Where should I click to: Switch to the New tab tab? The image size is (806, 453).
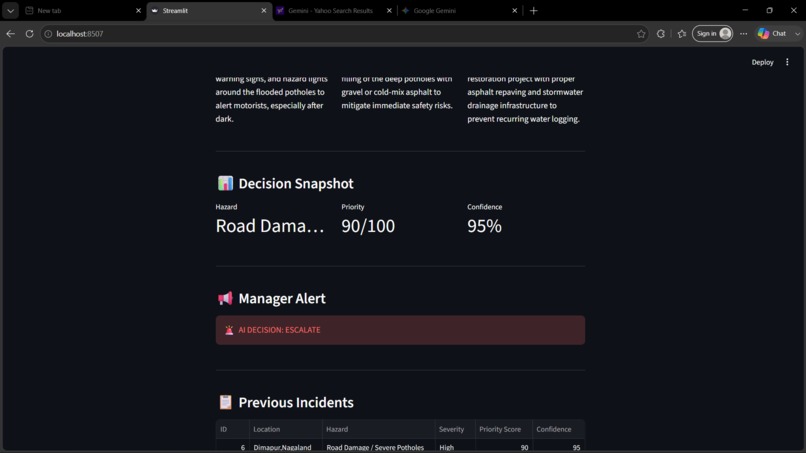(80, 10)
